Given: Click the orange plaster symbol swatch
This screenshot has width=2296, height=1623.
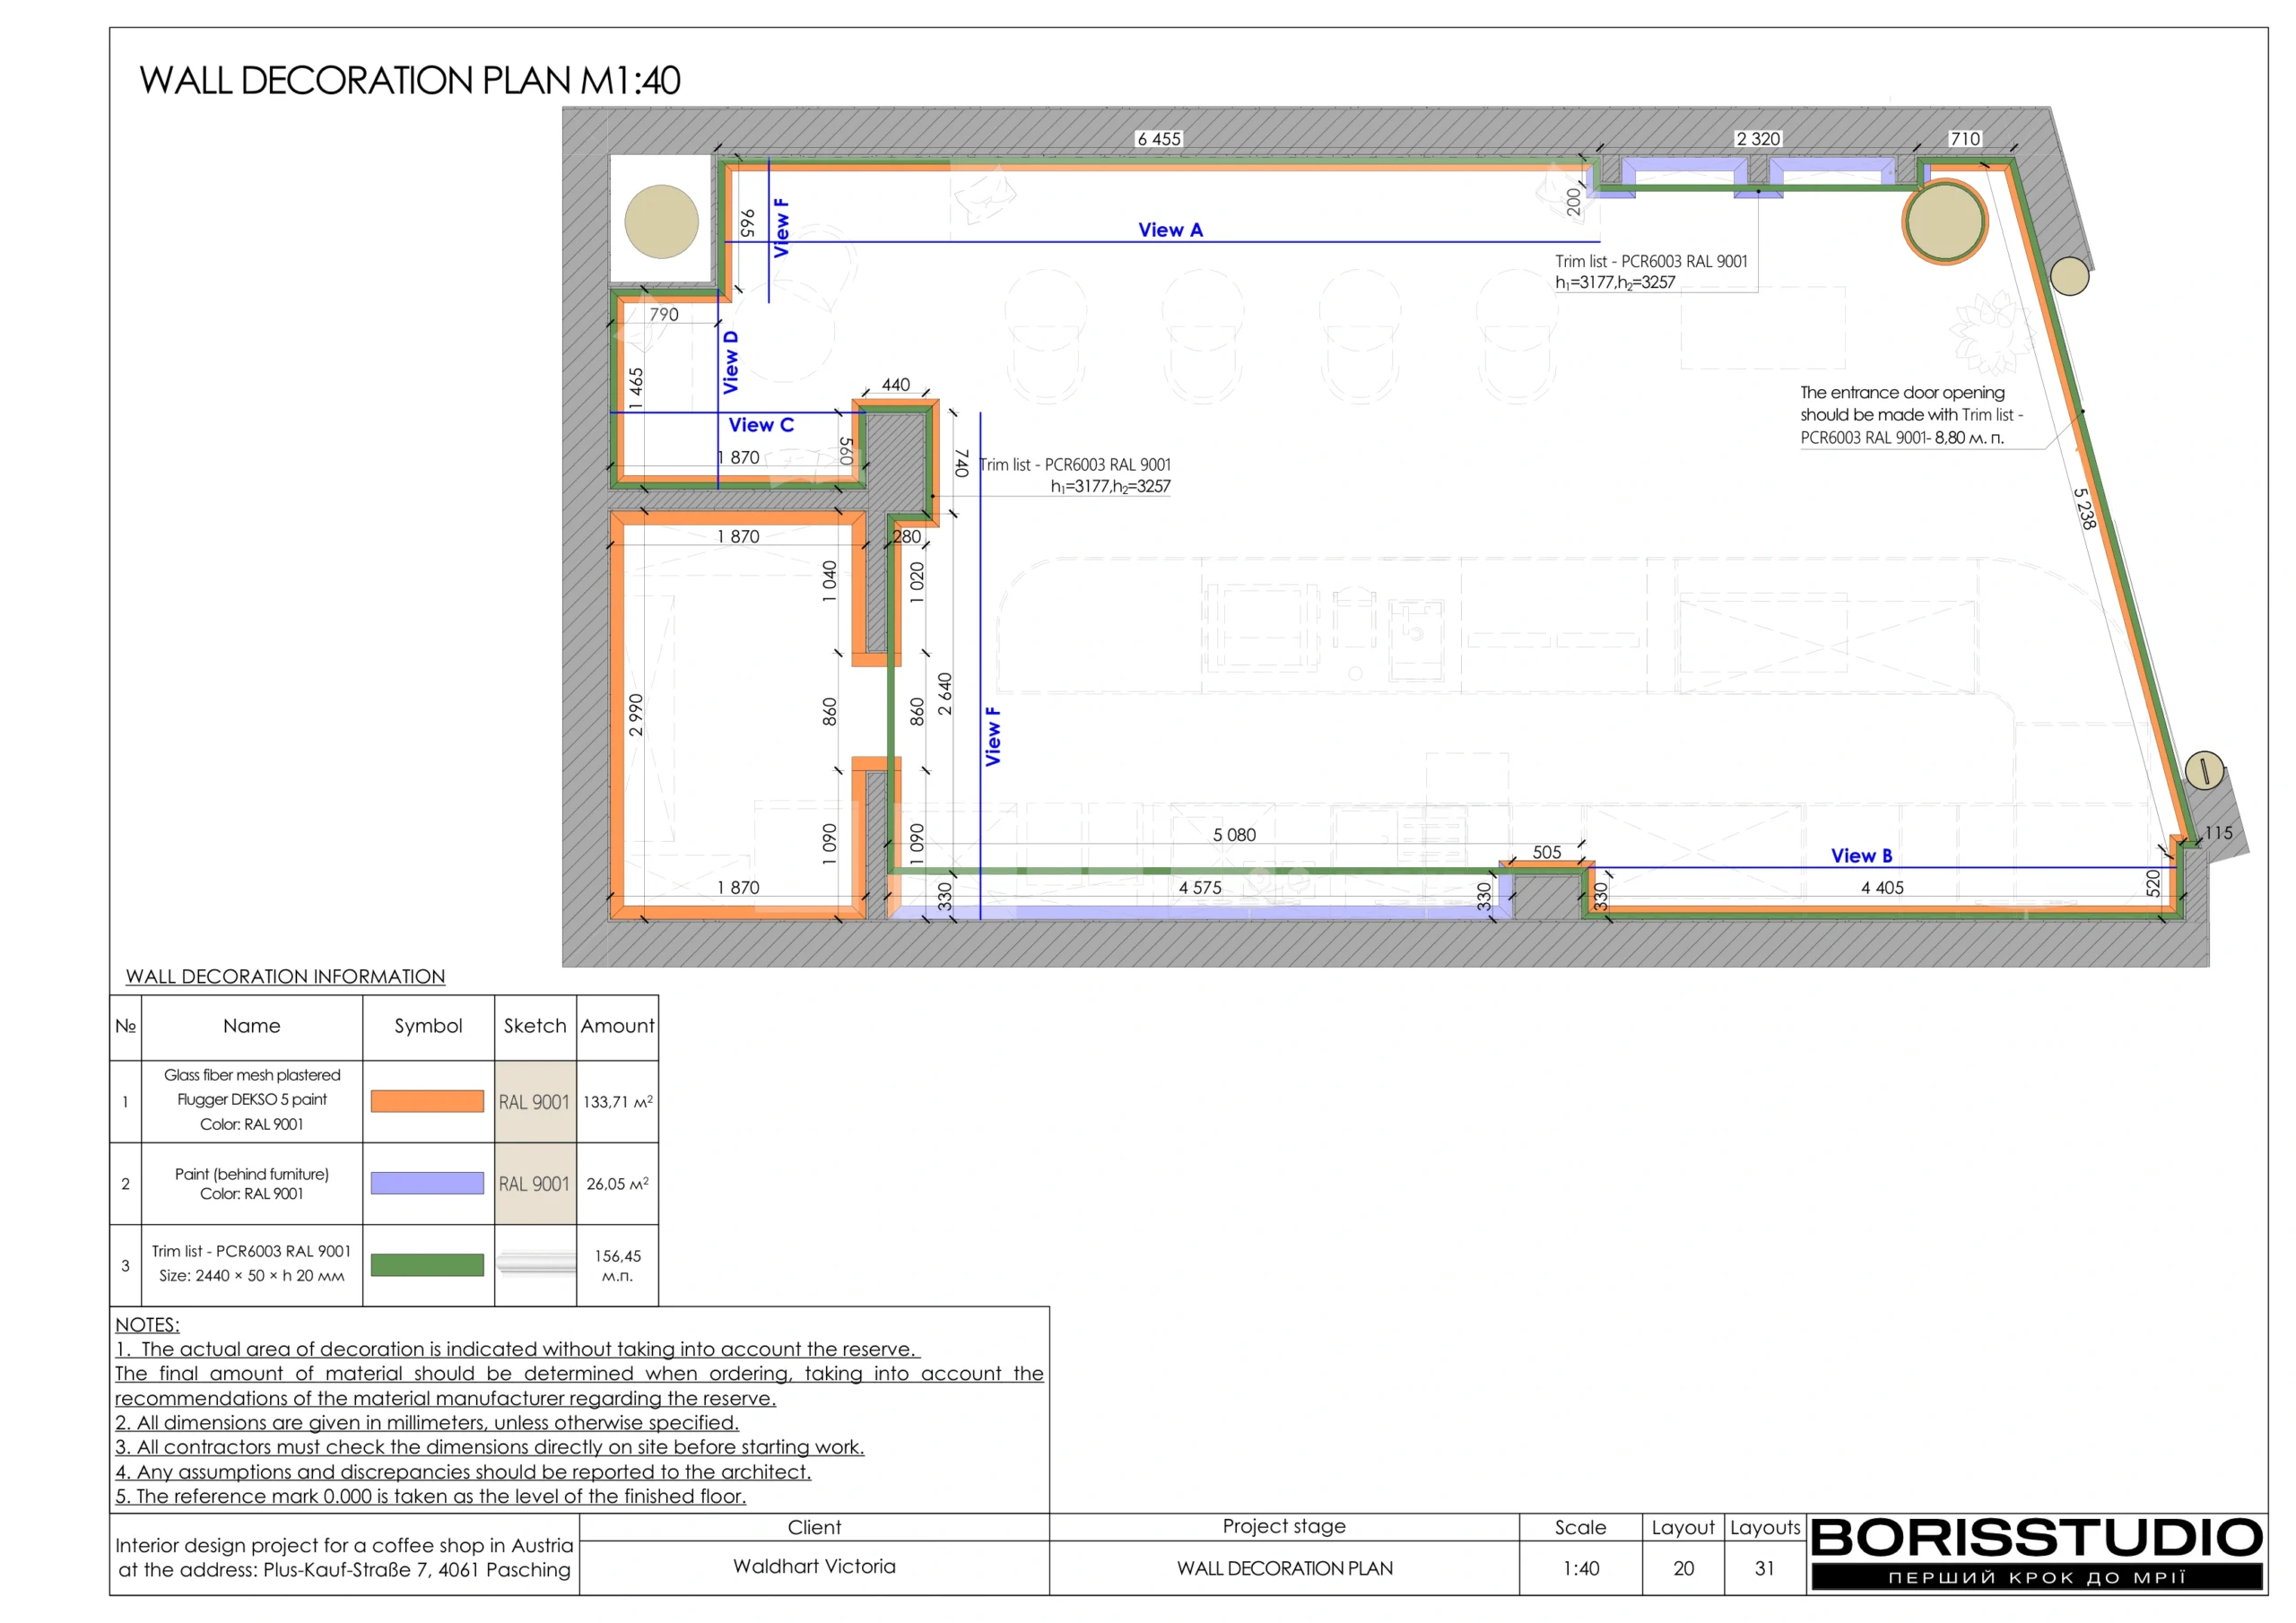Looking at the screenshot, I should tap(427, 1101).
